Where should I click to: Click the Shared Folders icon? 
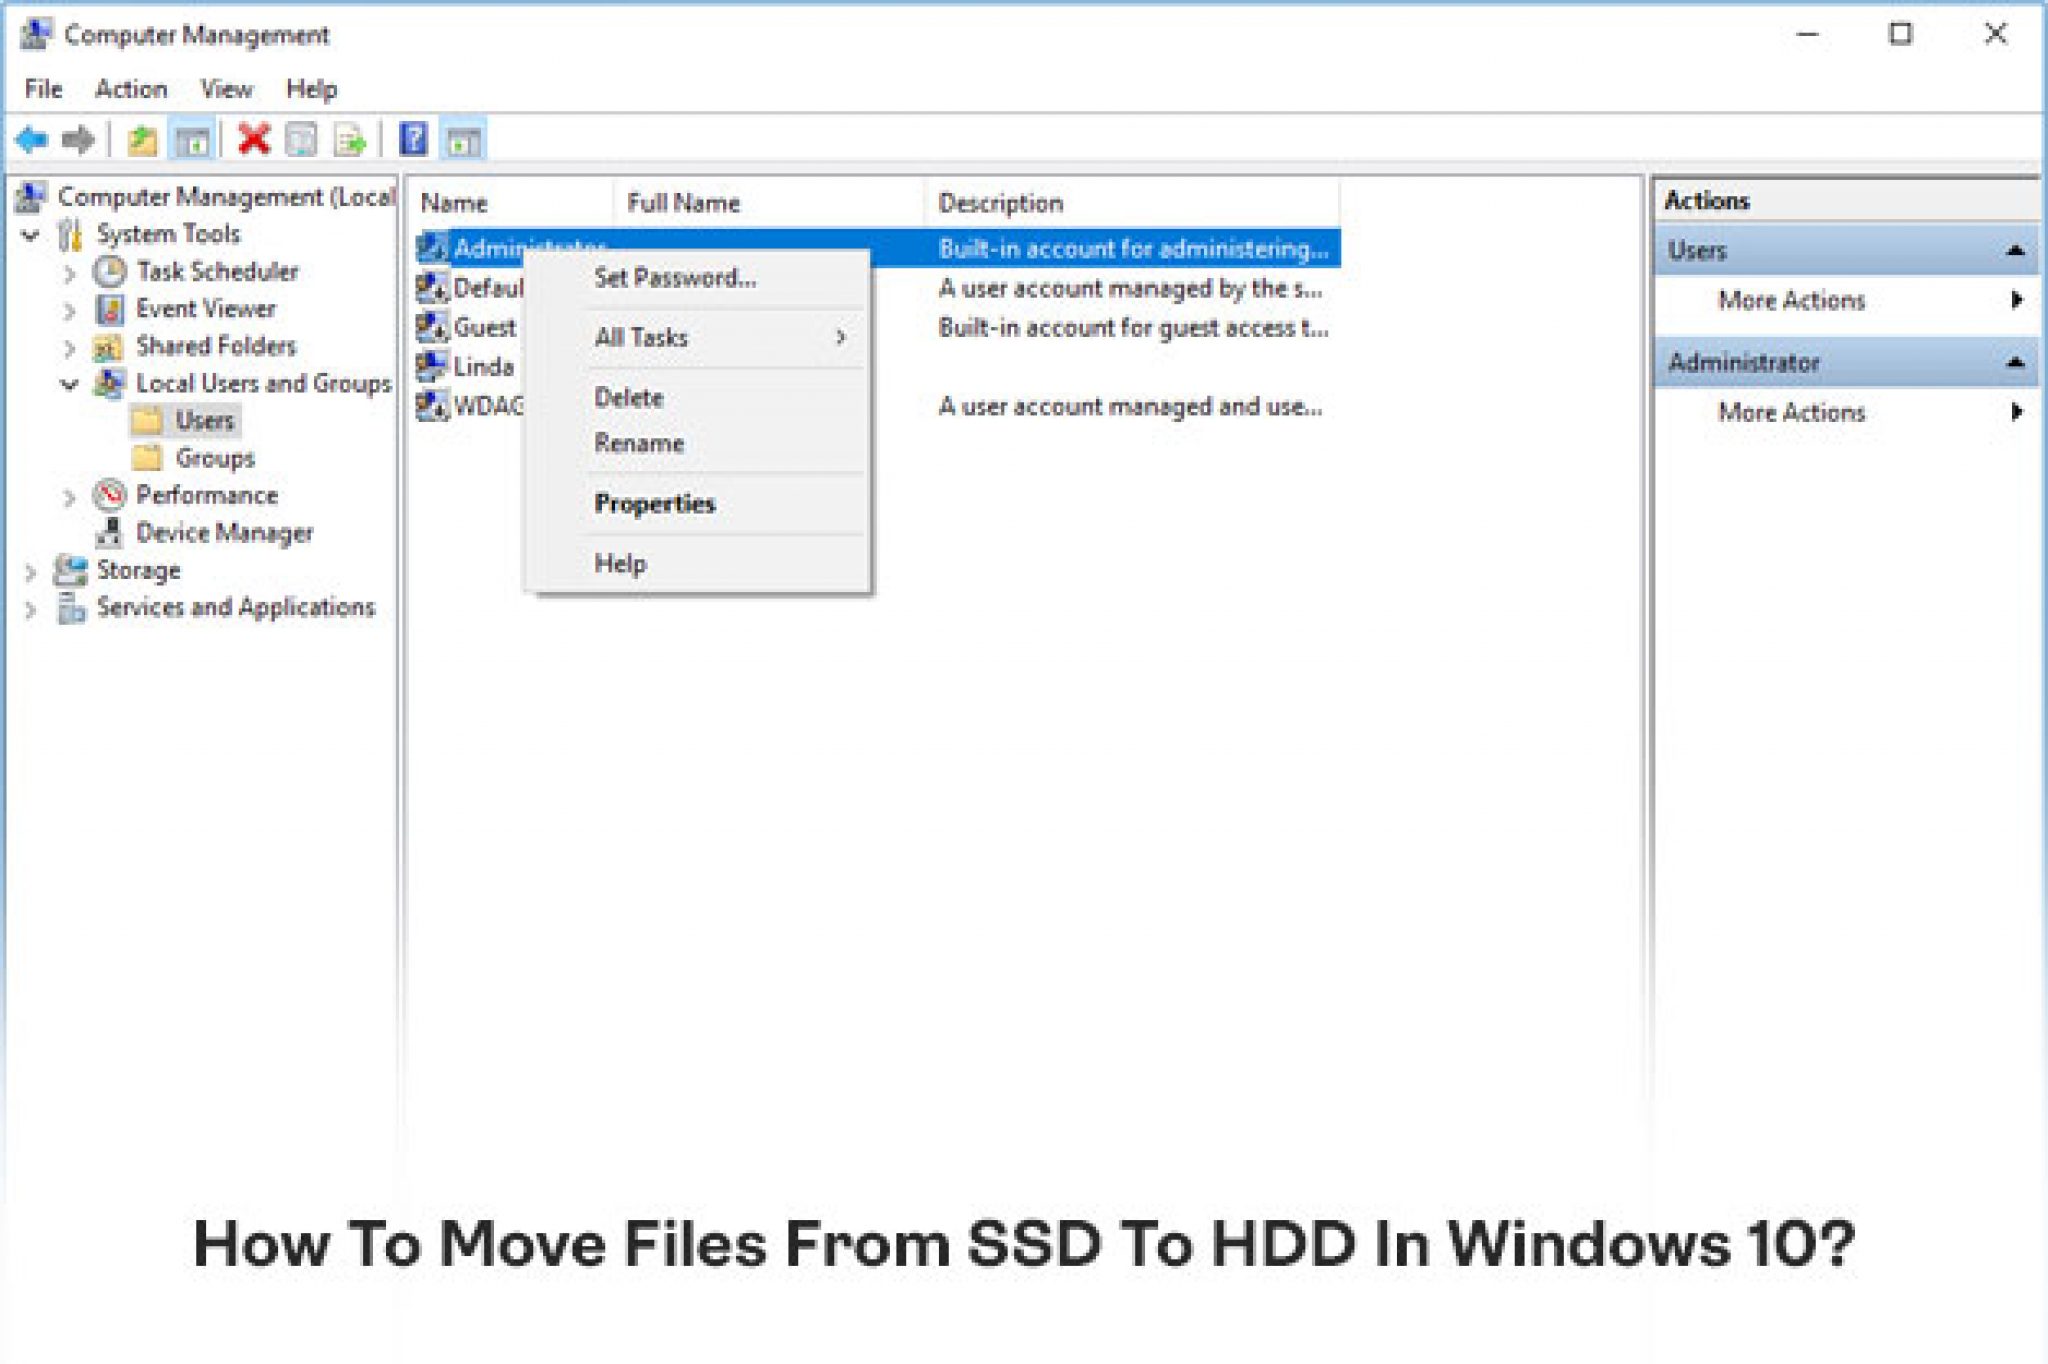click(x=108, y=347)
